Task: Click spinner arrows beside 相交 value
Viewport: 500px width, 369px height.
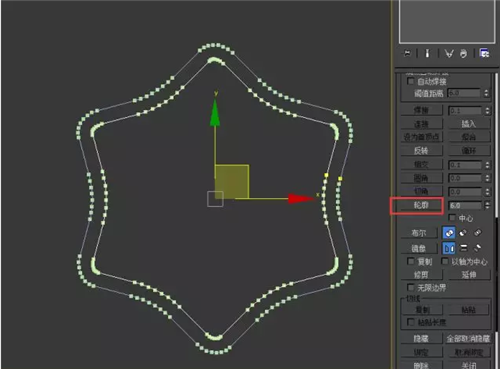Action: [488, 165]
